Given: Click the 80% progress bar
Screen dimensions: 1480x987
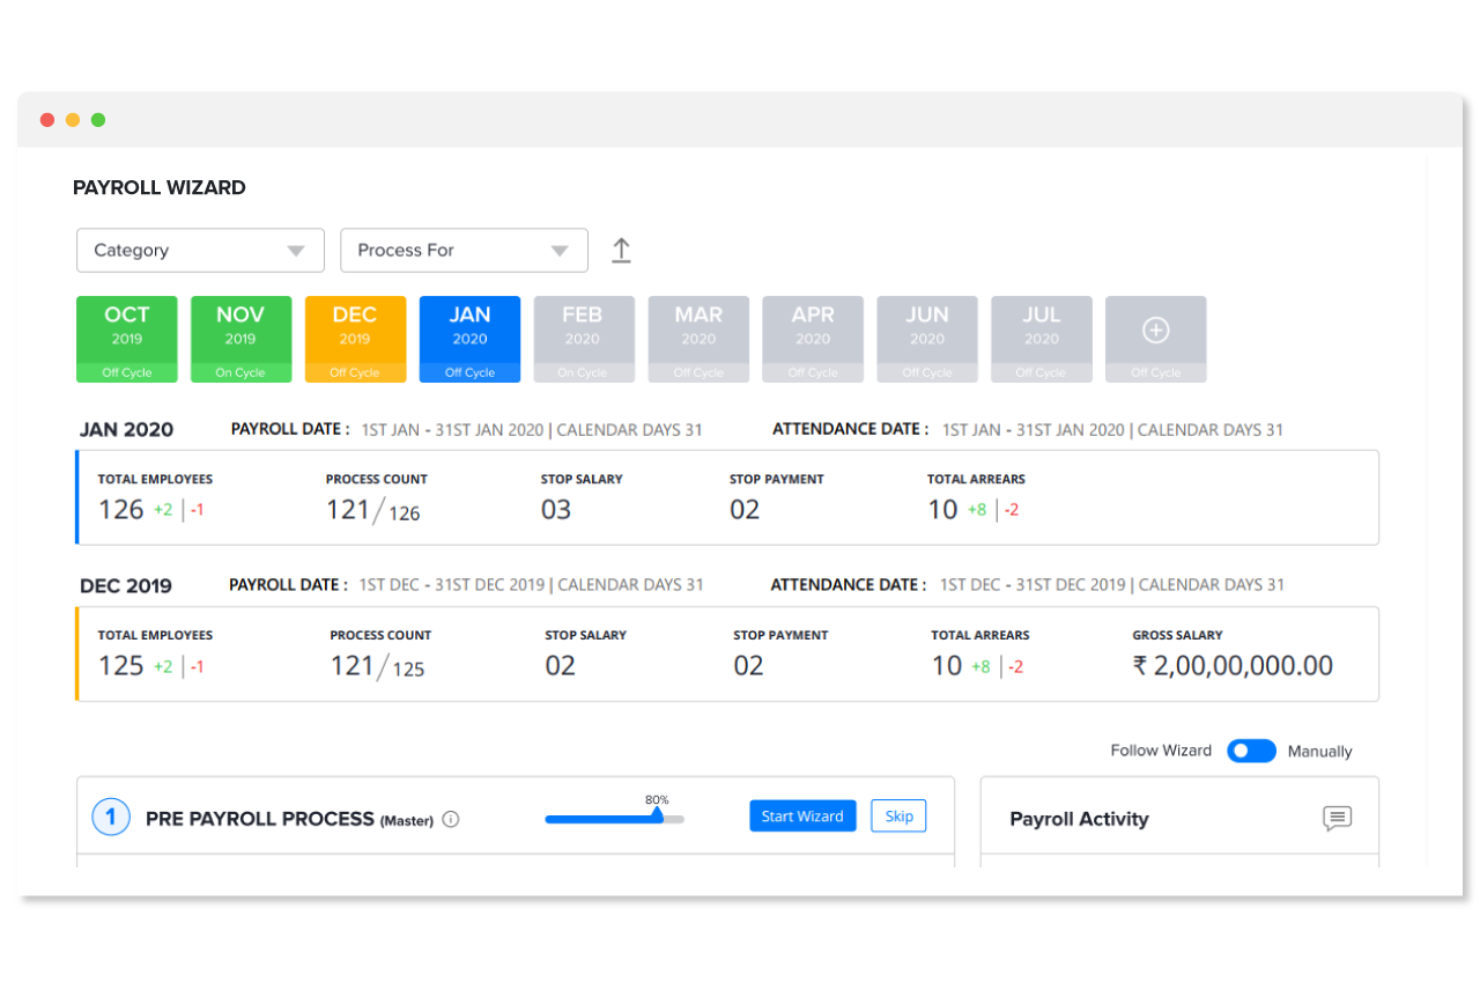Looking at the screenshot, I should point(613,818).
